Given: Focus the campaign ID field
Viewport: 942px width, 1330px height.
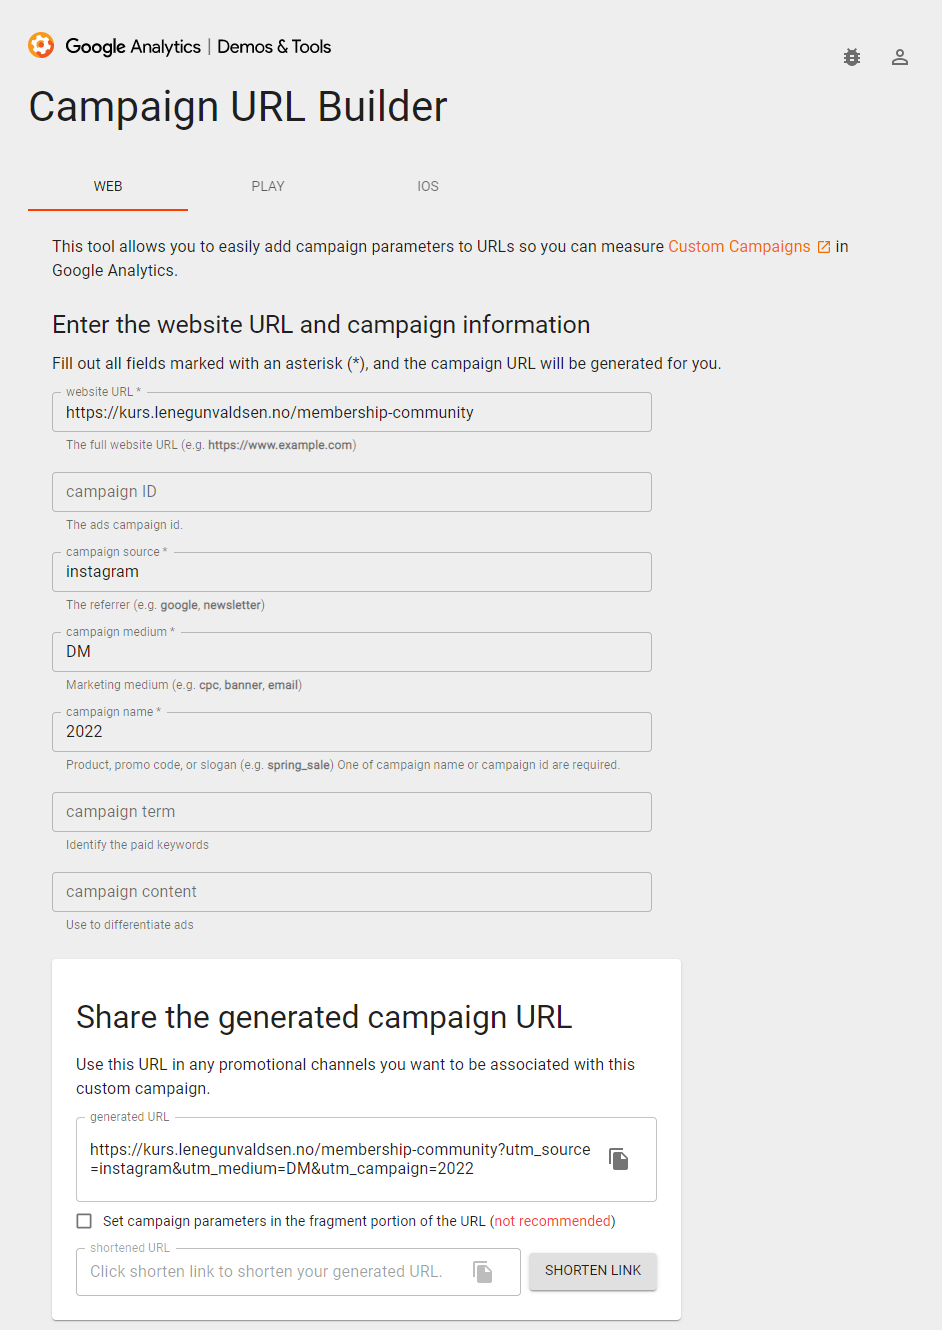Looking at the screenshot, I should coord(352,492).
